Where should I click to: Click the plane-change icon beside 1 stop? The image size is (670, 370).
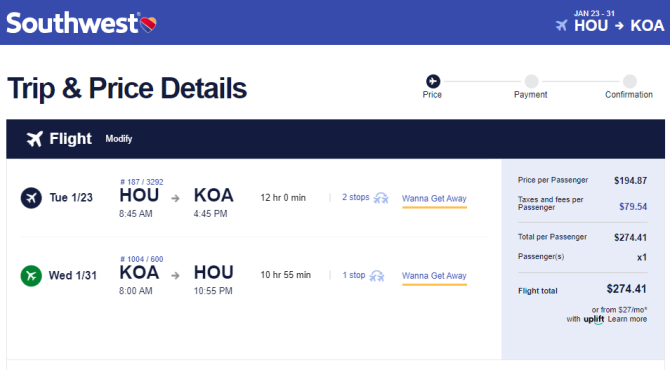point(377,276)
